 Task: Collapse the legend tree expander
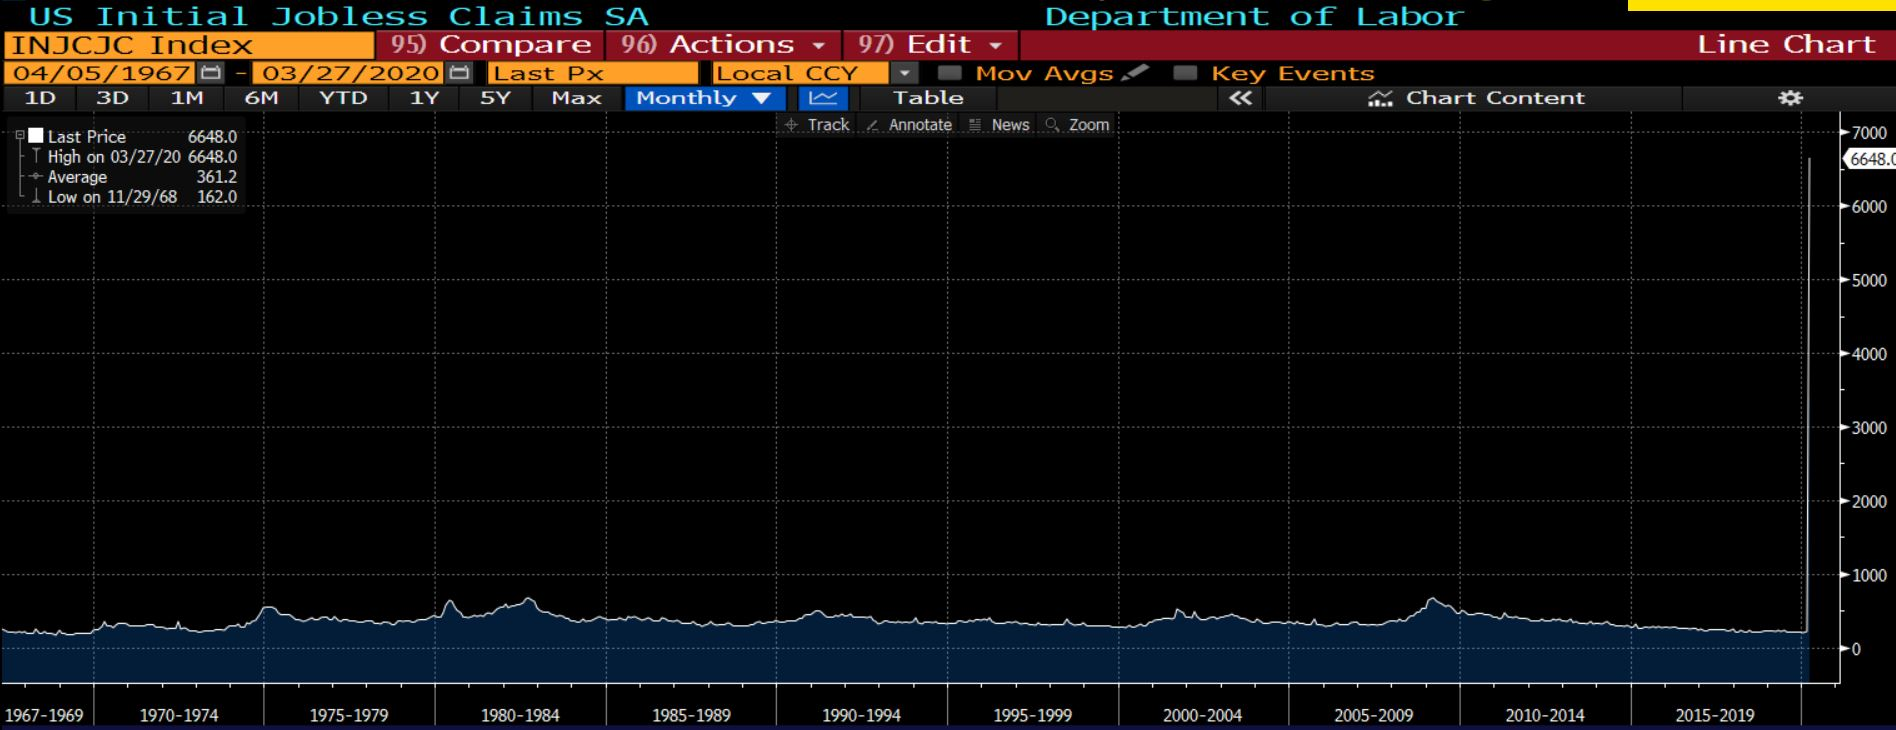pyautogui.click(x=20, y=135)
